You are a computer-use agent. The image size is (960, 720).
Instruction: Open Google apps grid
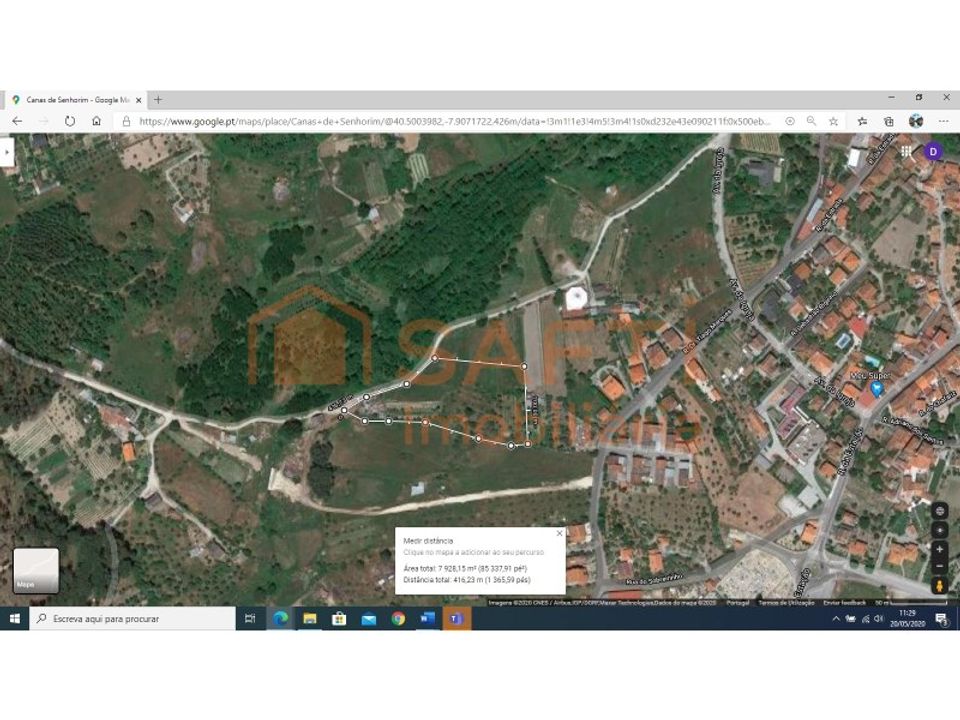pyautogui.click(x=906, y=151)
